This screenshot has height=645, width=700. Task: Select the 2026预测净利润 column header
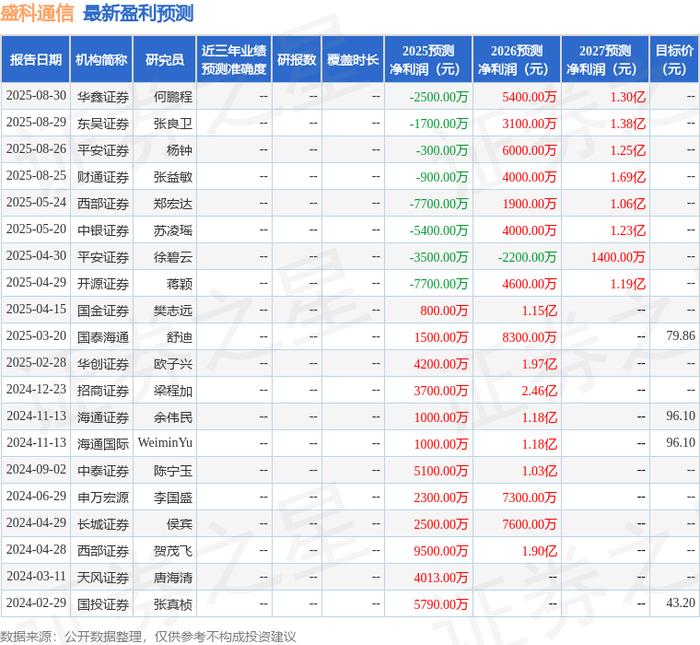[x=517, y=59]
